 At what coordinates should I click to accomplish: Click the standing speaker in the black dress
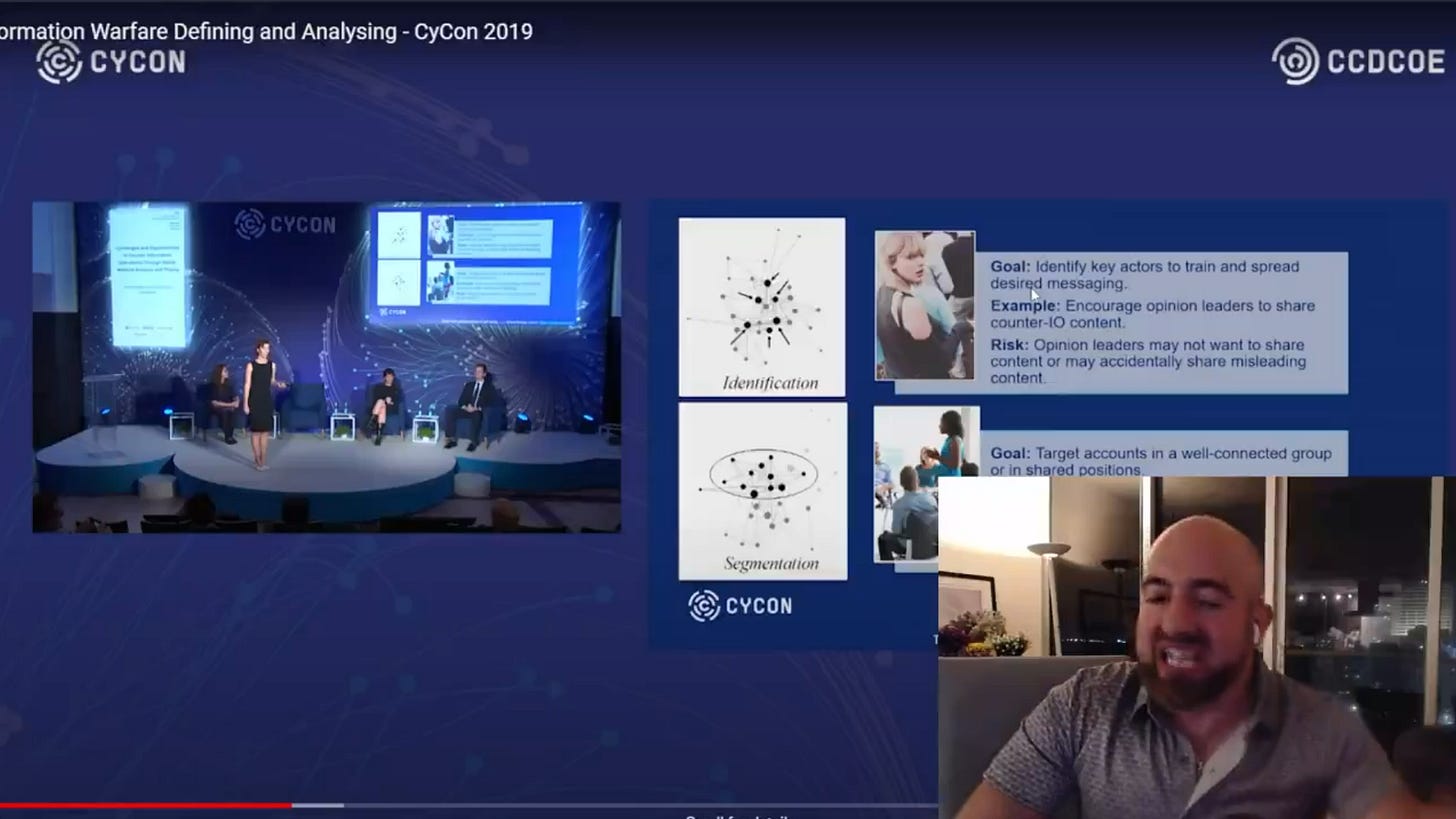(x=261, y=404)
